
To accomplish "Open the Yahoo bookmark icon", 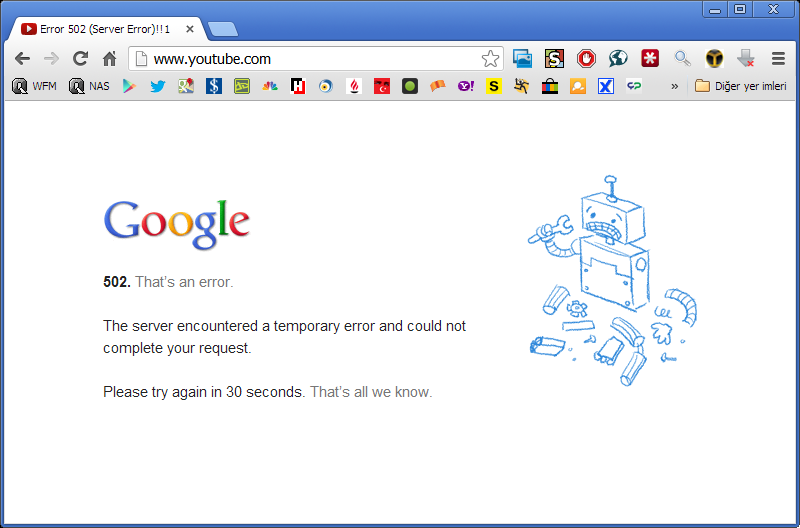I will point(465,86).
